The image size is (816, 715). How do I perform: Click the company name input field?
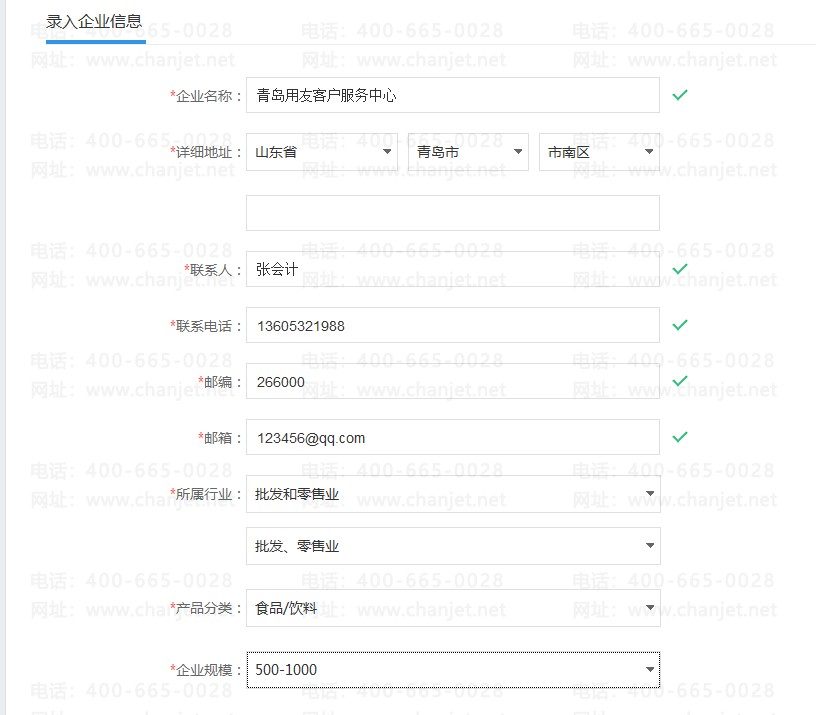pos(452,96)
